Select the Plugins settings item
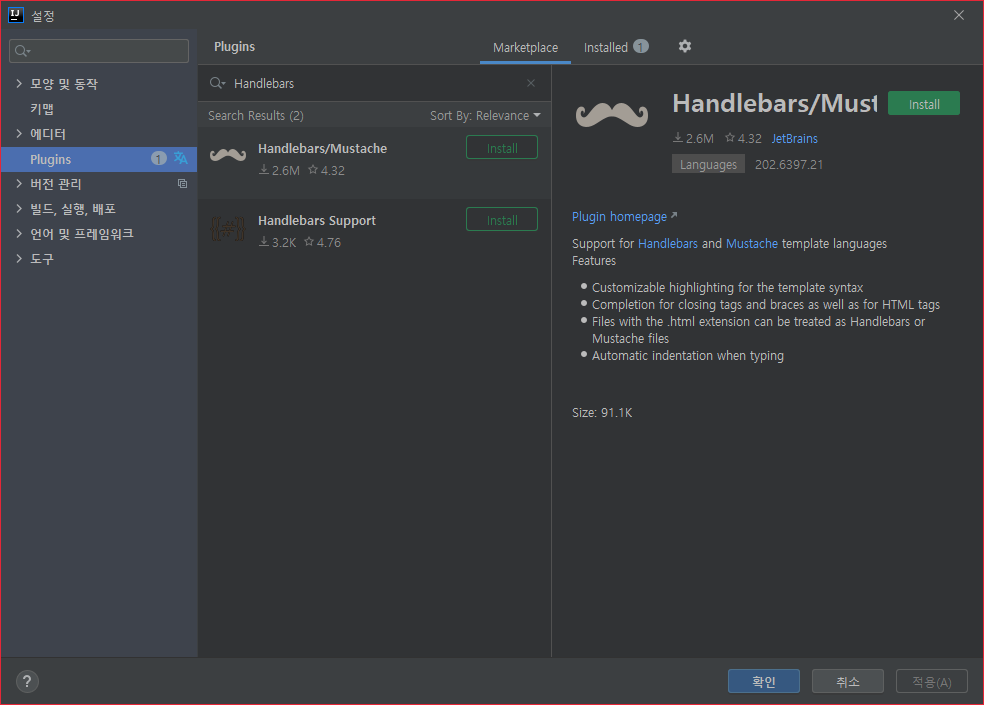Screen dimensions: 984x705 coord(99,159)
